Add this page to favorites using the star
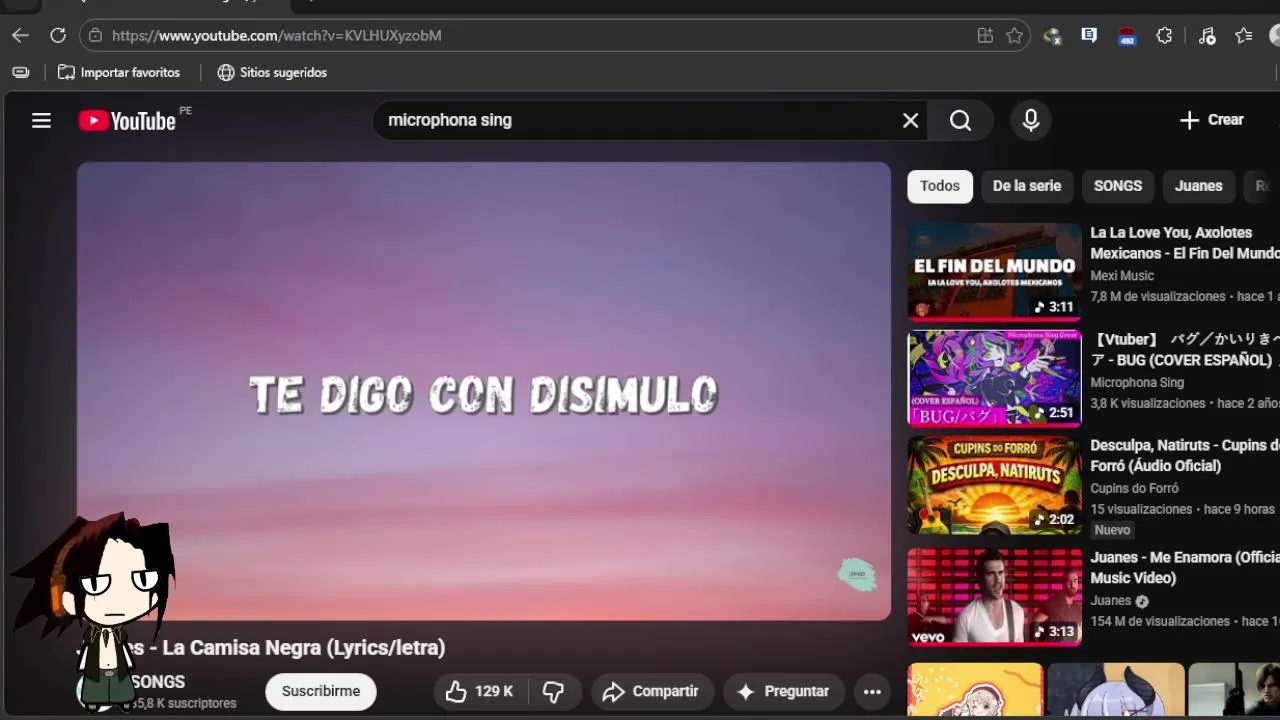Screen dimensions: 1280x720 [x=1014, y=35]
